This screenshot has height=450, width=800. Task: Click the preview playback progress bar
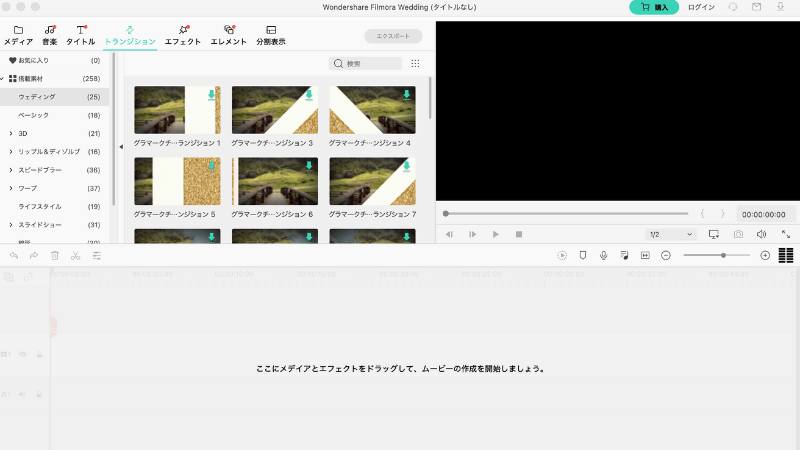coord(566,214)
